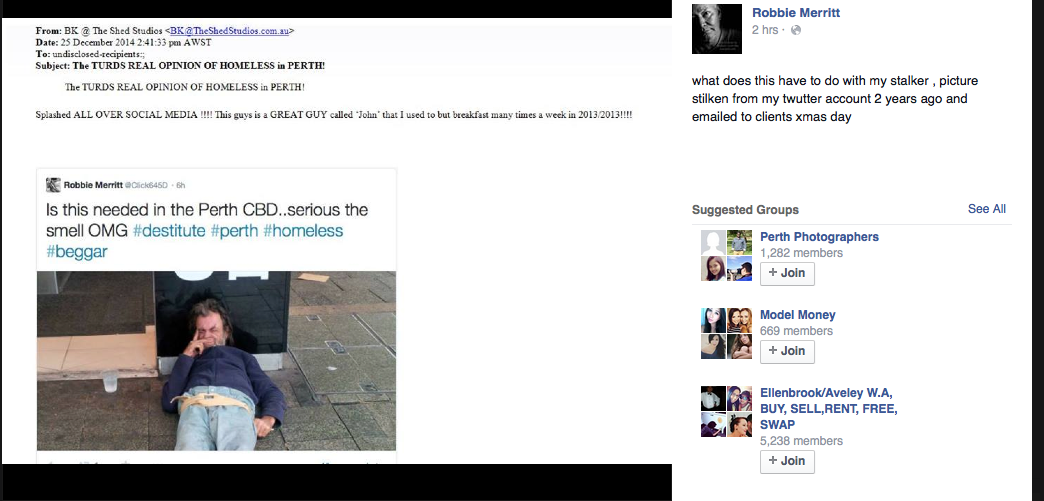Image resolution: width=1044 pixels, height=501 pixels.
Task: Join the Model Money group
Action: [787, 351]
